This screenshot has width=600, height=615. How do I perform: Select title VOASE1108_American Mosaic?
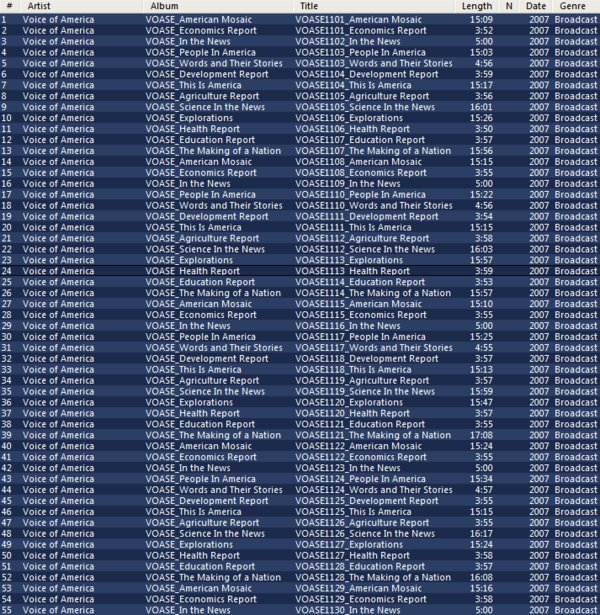coord(358,162)
